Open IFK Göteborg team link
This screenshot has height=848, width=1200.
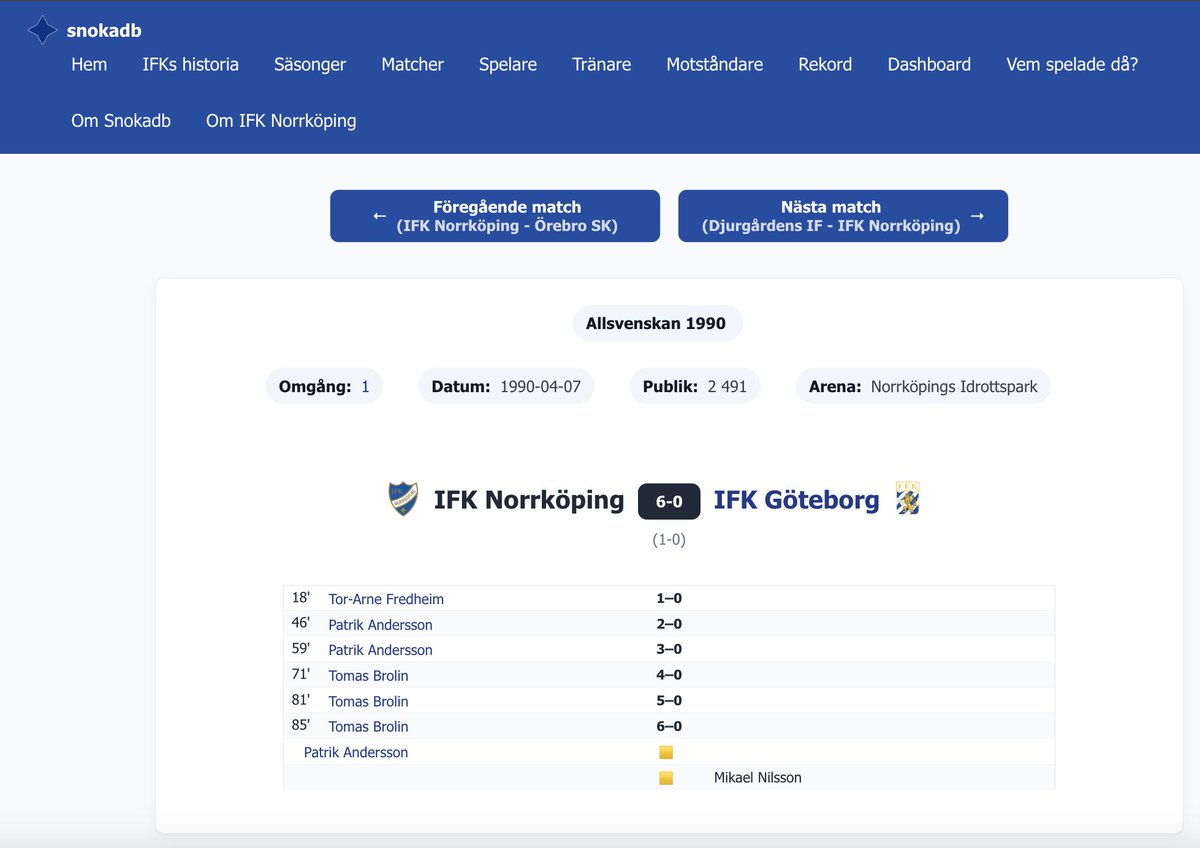(x=796, y=499)
